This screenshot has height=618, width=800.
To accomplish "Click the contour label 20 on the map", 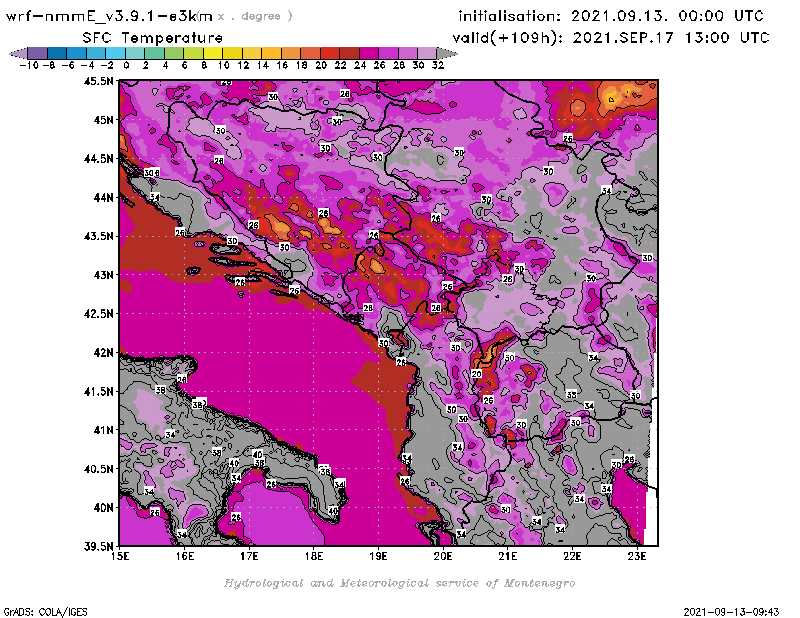I will point(477,374).
